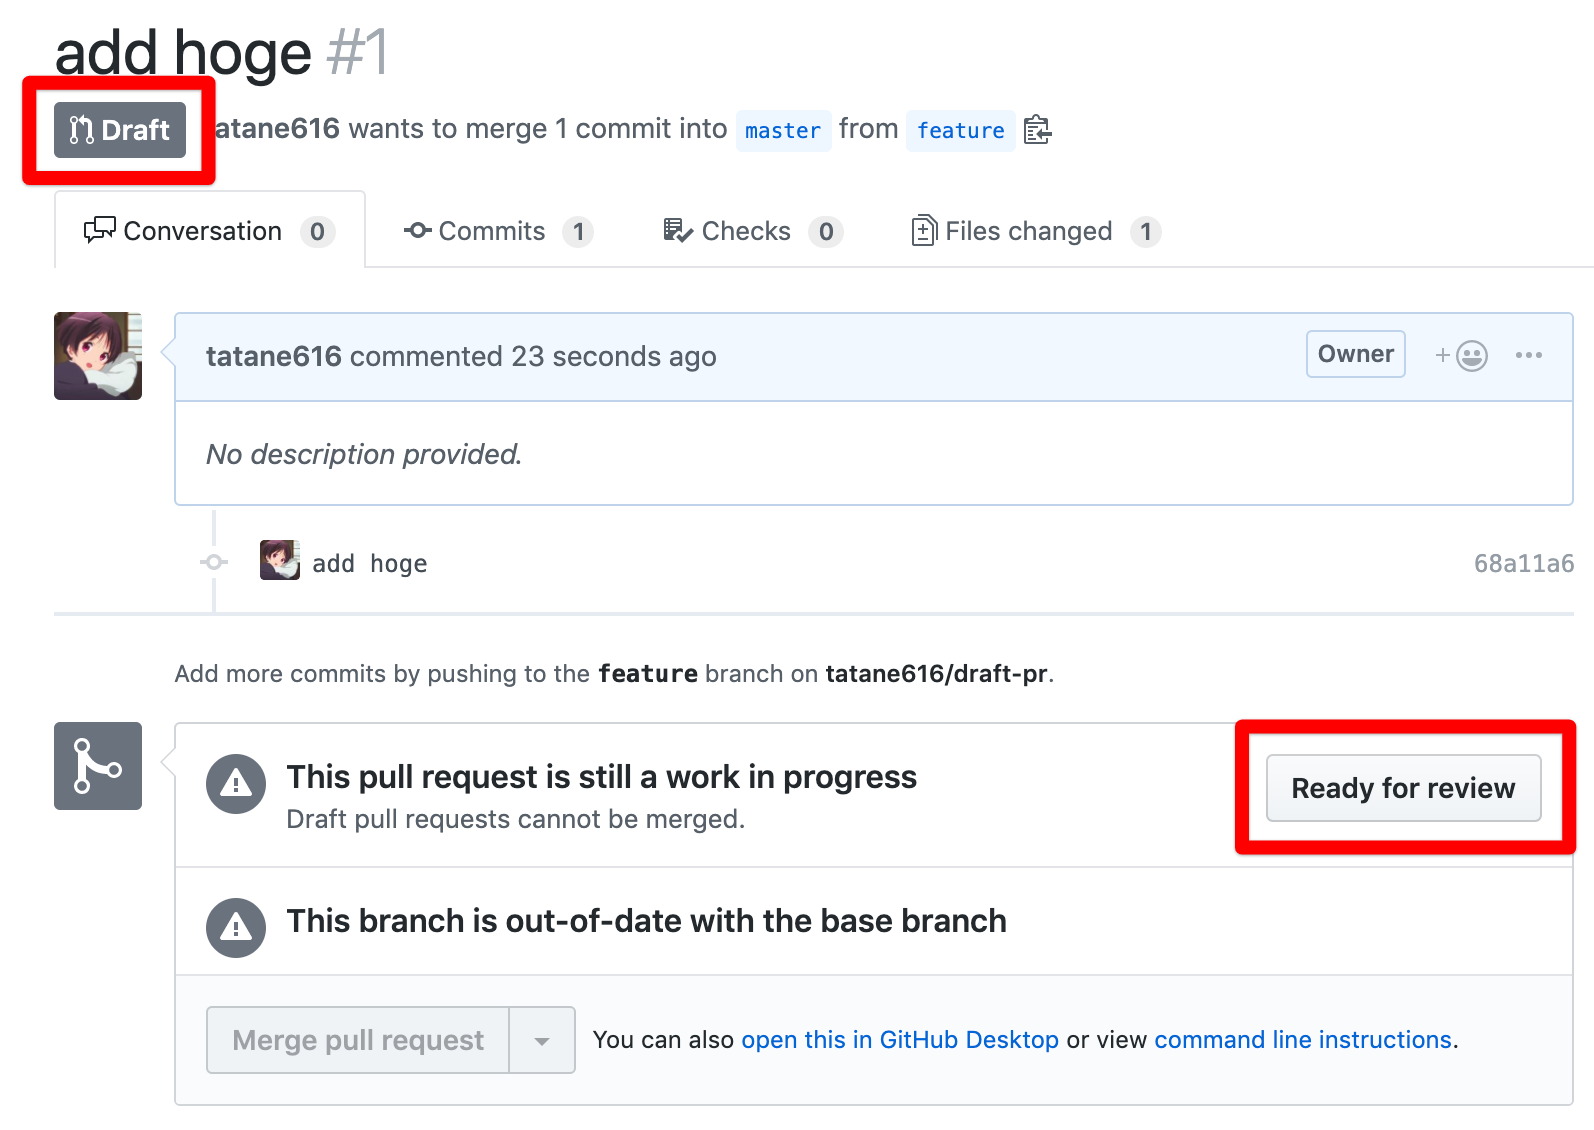Click the git branch icon beside merge status
Image resolution: width=1594 pixels, height=1130 pixels.
coord(97,765)
